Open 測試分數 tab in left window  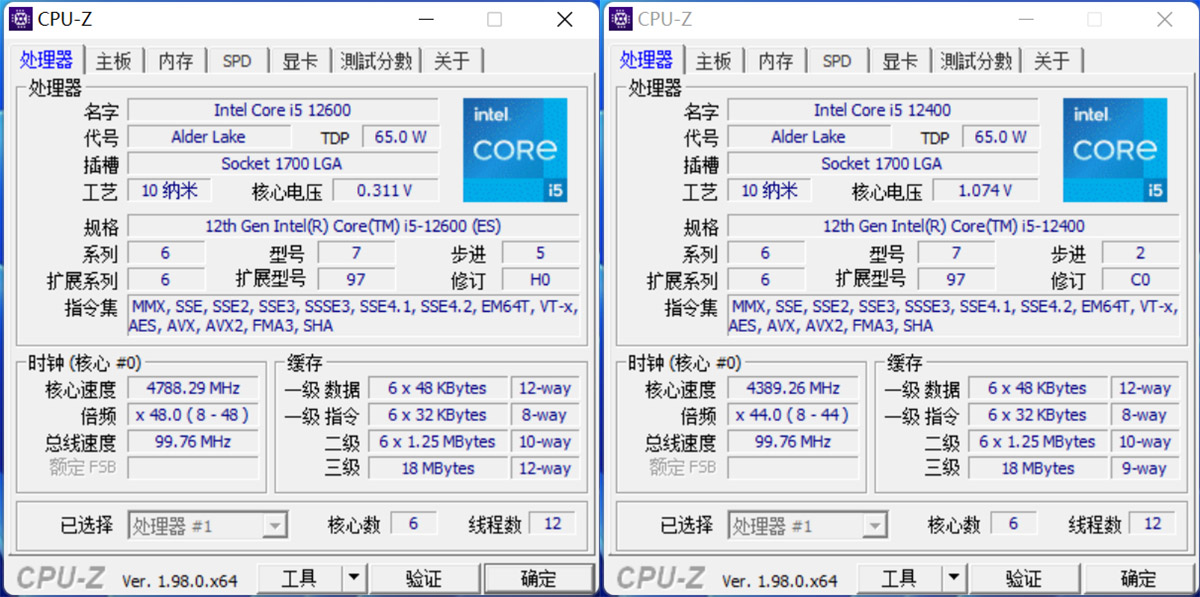[376, 61]
